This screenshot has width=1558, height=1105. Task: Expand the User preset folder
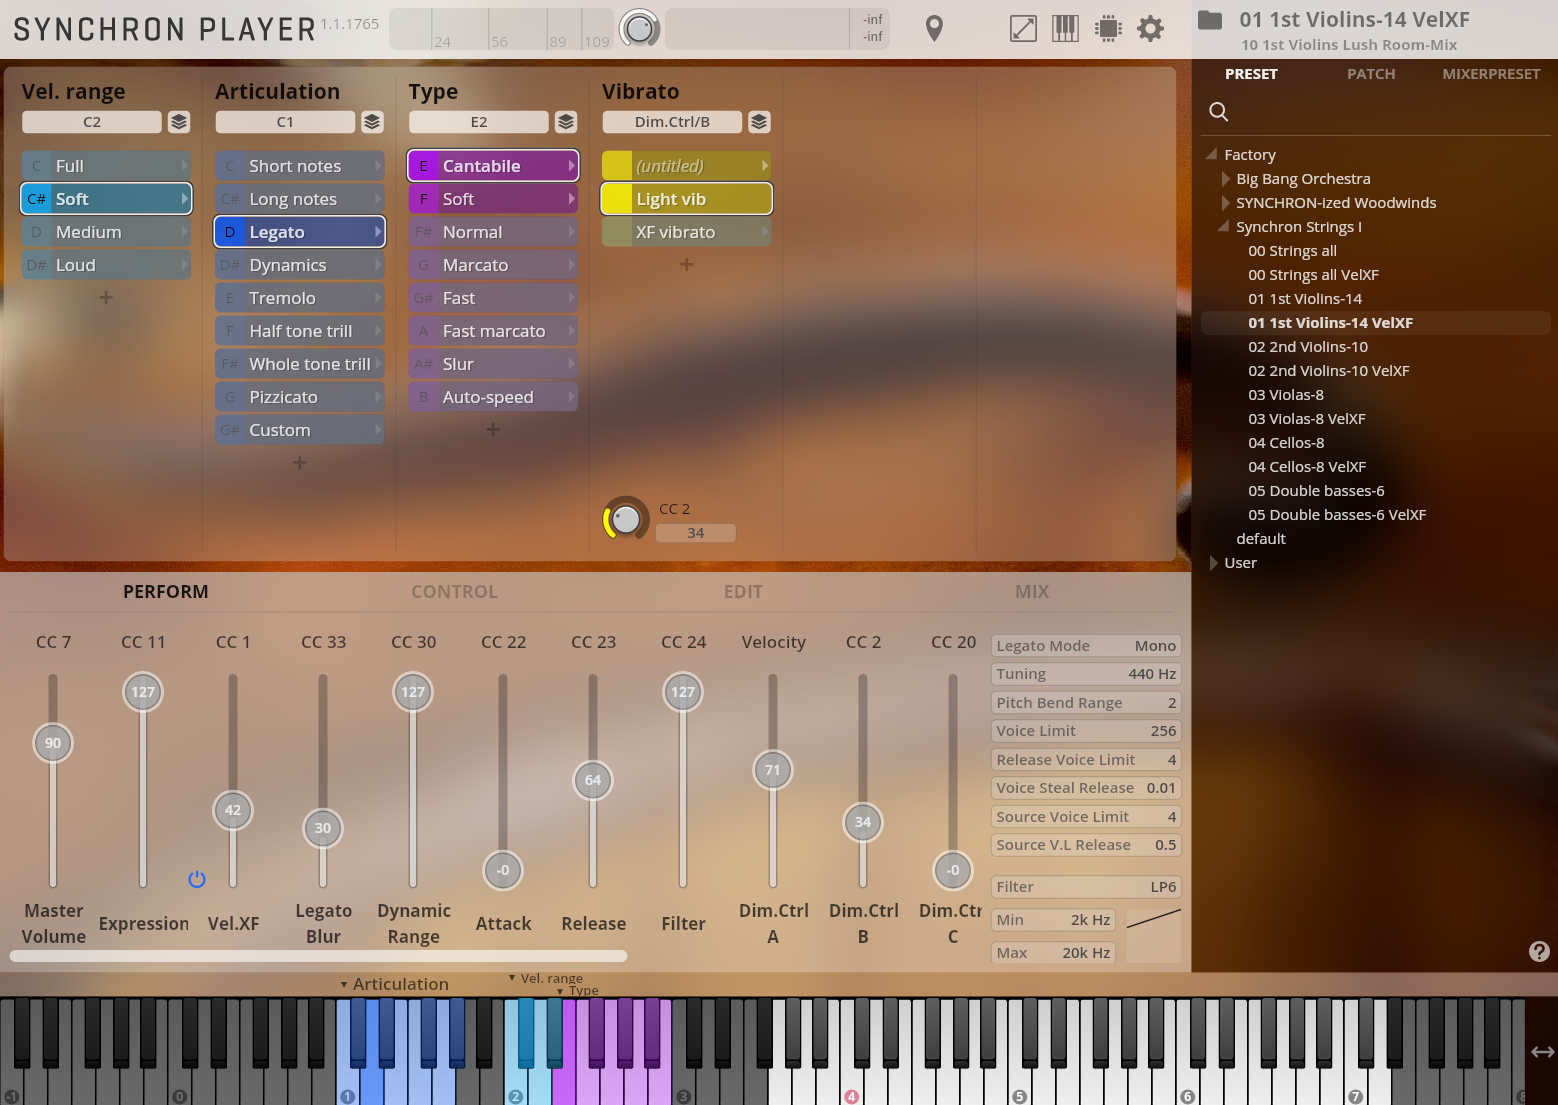click(1213, 563)
